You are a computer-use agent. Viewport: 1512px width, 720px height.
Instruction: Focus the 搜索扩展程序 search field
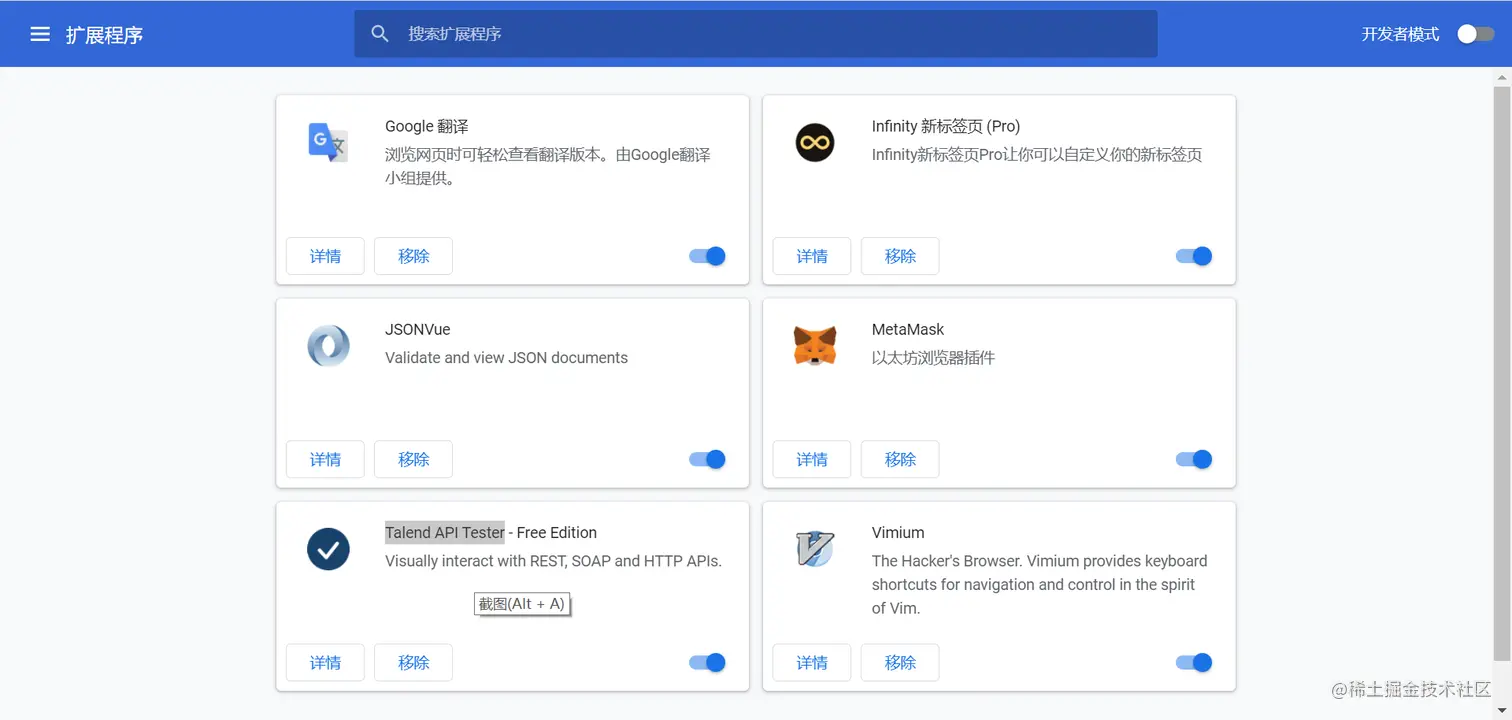point(756,34)
